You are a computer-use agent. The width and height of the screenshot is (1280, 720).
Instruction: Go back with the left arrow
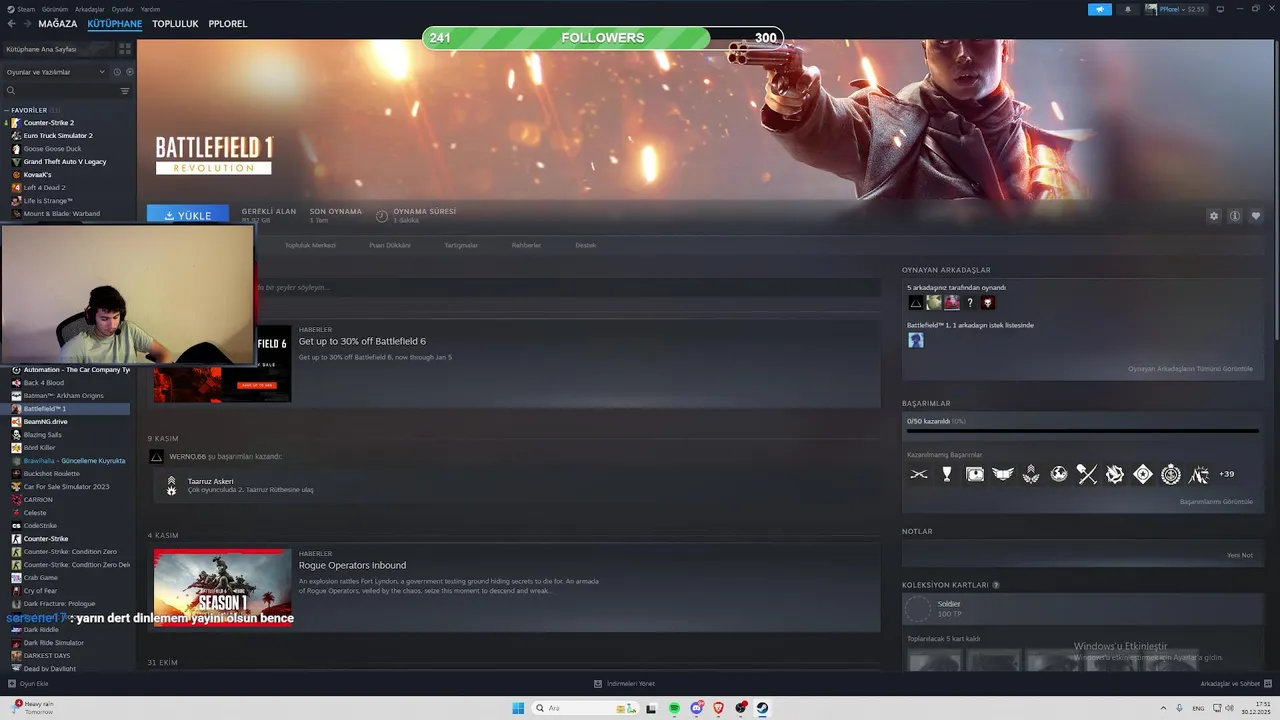pos(10,23)
